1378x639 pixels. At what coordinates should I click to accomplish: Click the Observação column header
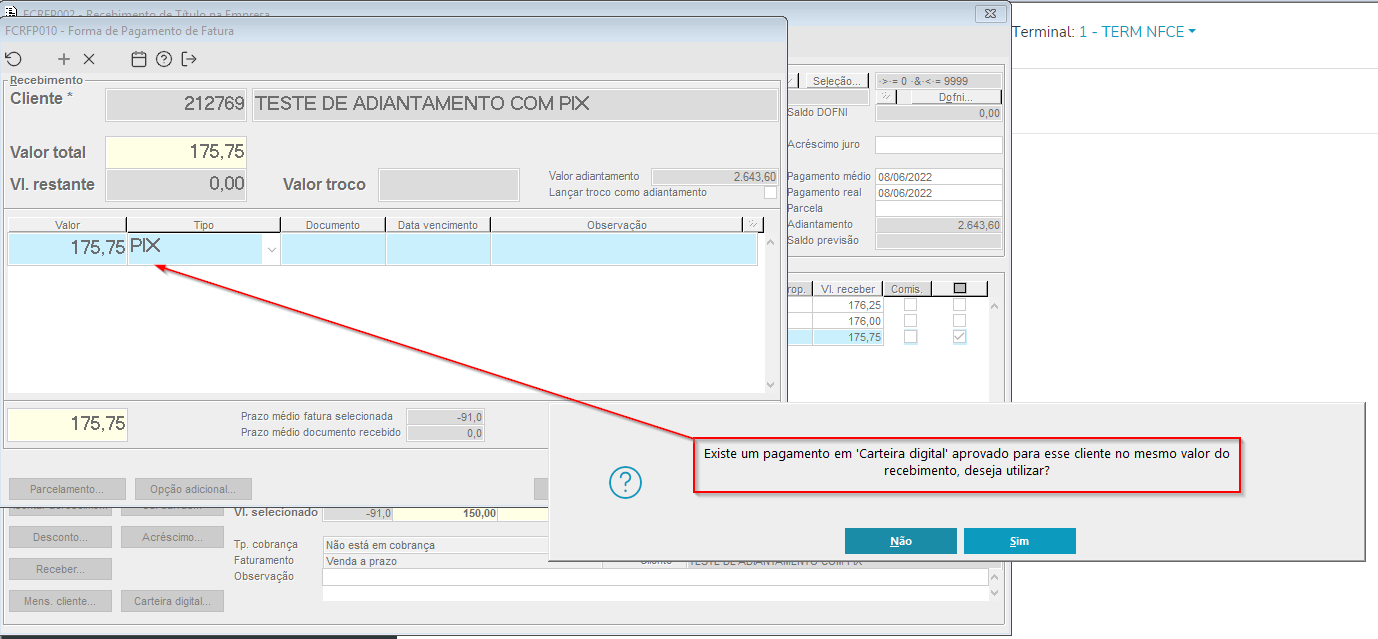[x=617, y=225]
